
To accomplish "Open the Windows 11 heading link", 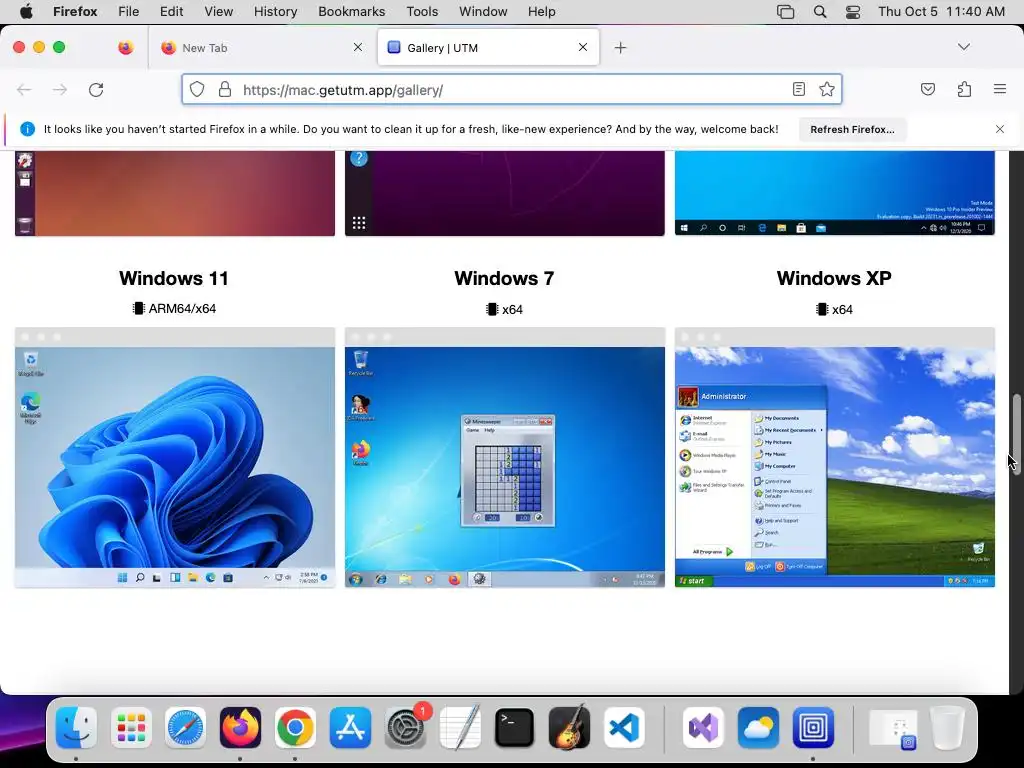I will pos(174,278).
